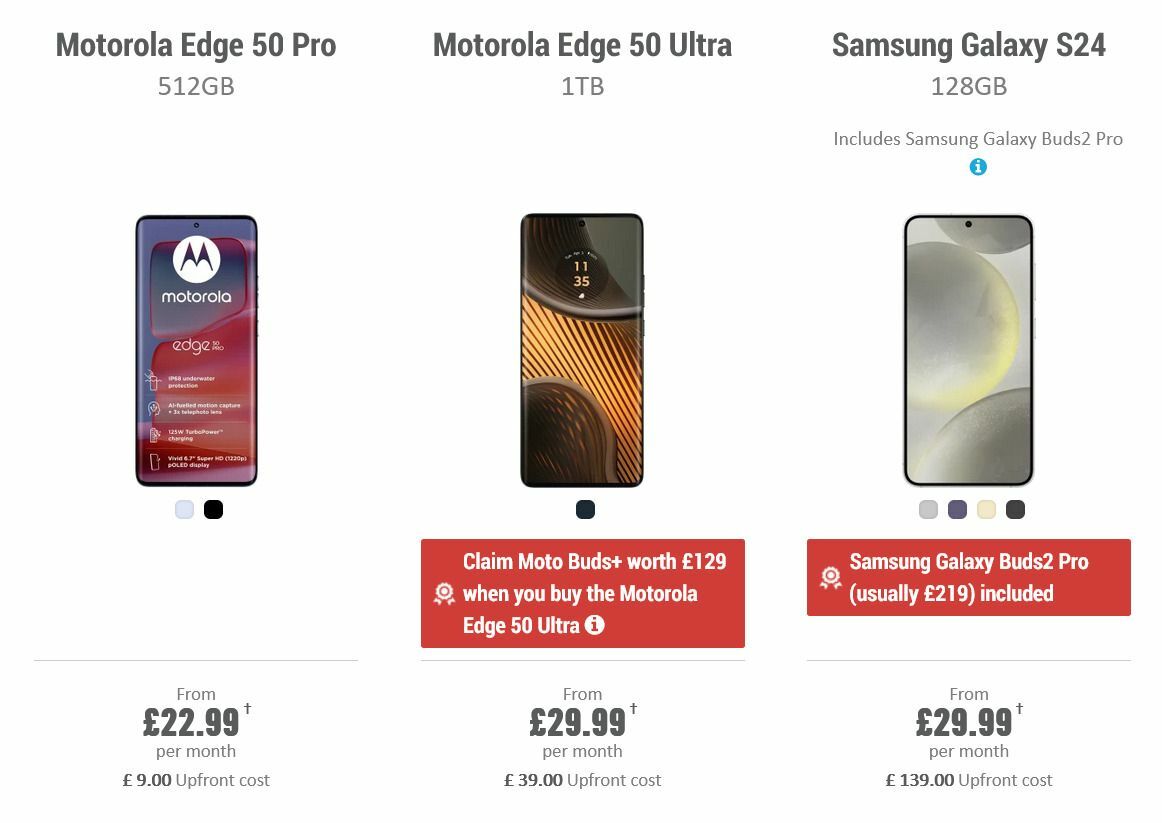
Task: Click the £9.00 upfront cost text
Action: pos(196,780)
